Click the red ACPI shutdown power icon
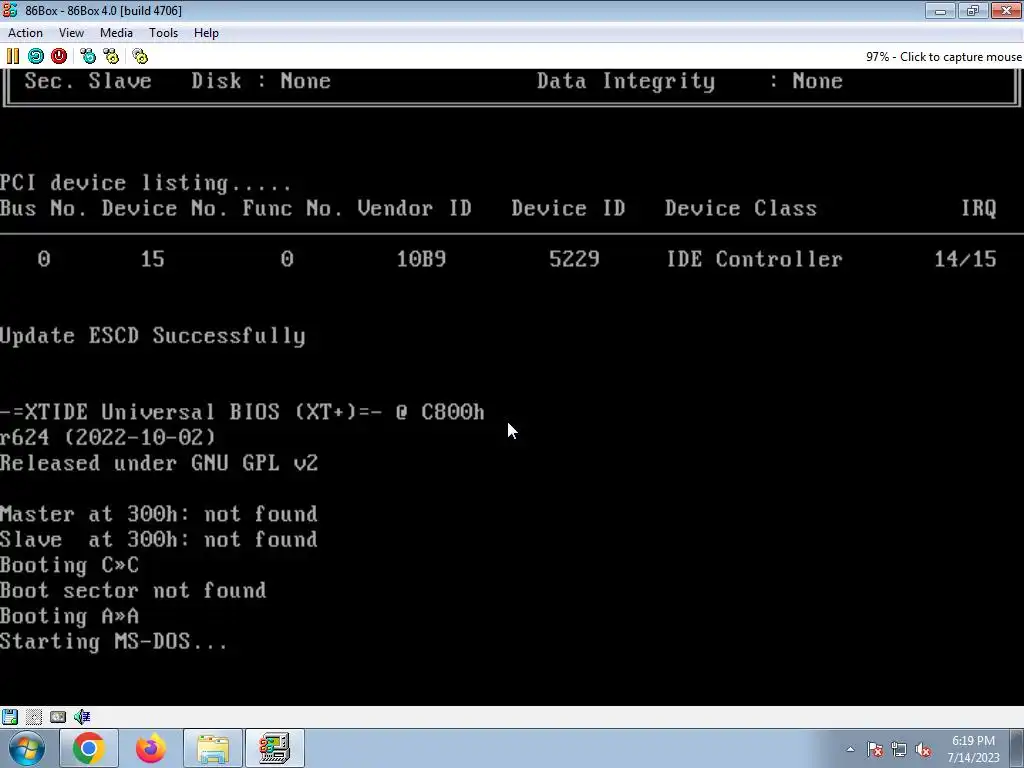The height and width of the screenshot is (768, 1024). (59, 56)
